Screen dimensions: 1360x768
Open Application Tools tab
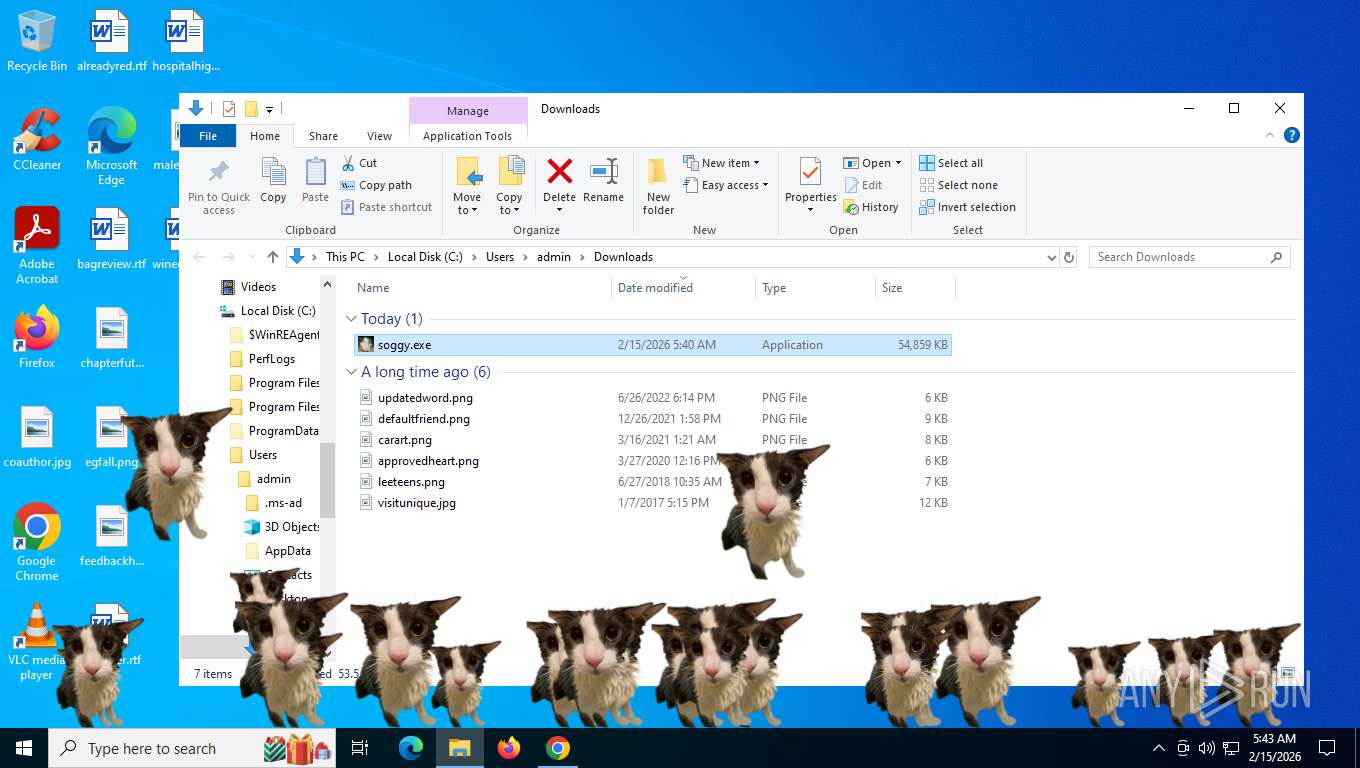tap(467, 136)
